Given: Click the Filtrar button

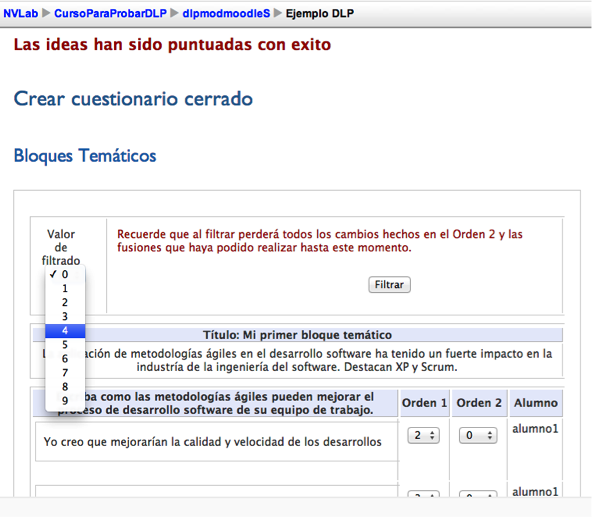Looking at the screenshot, I should click(x=389, y=284).
